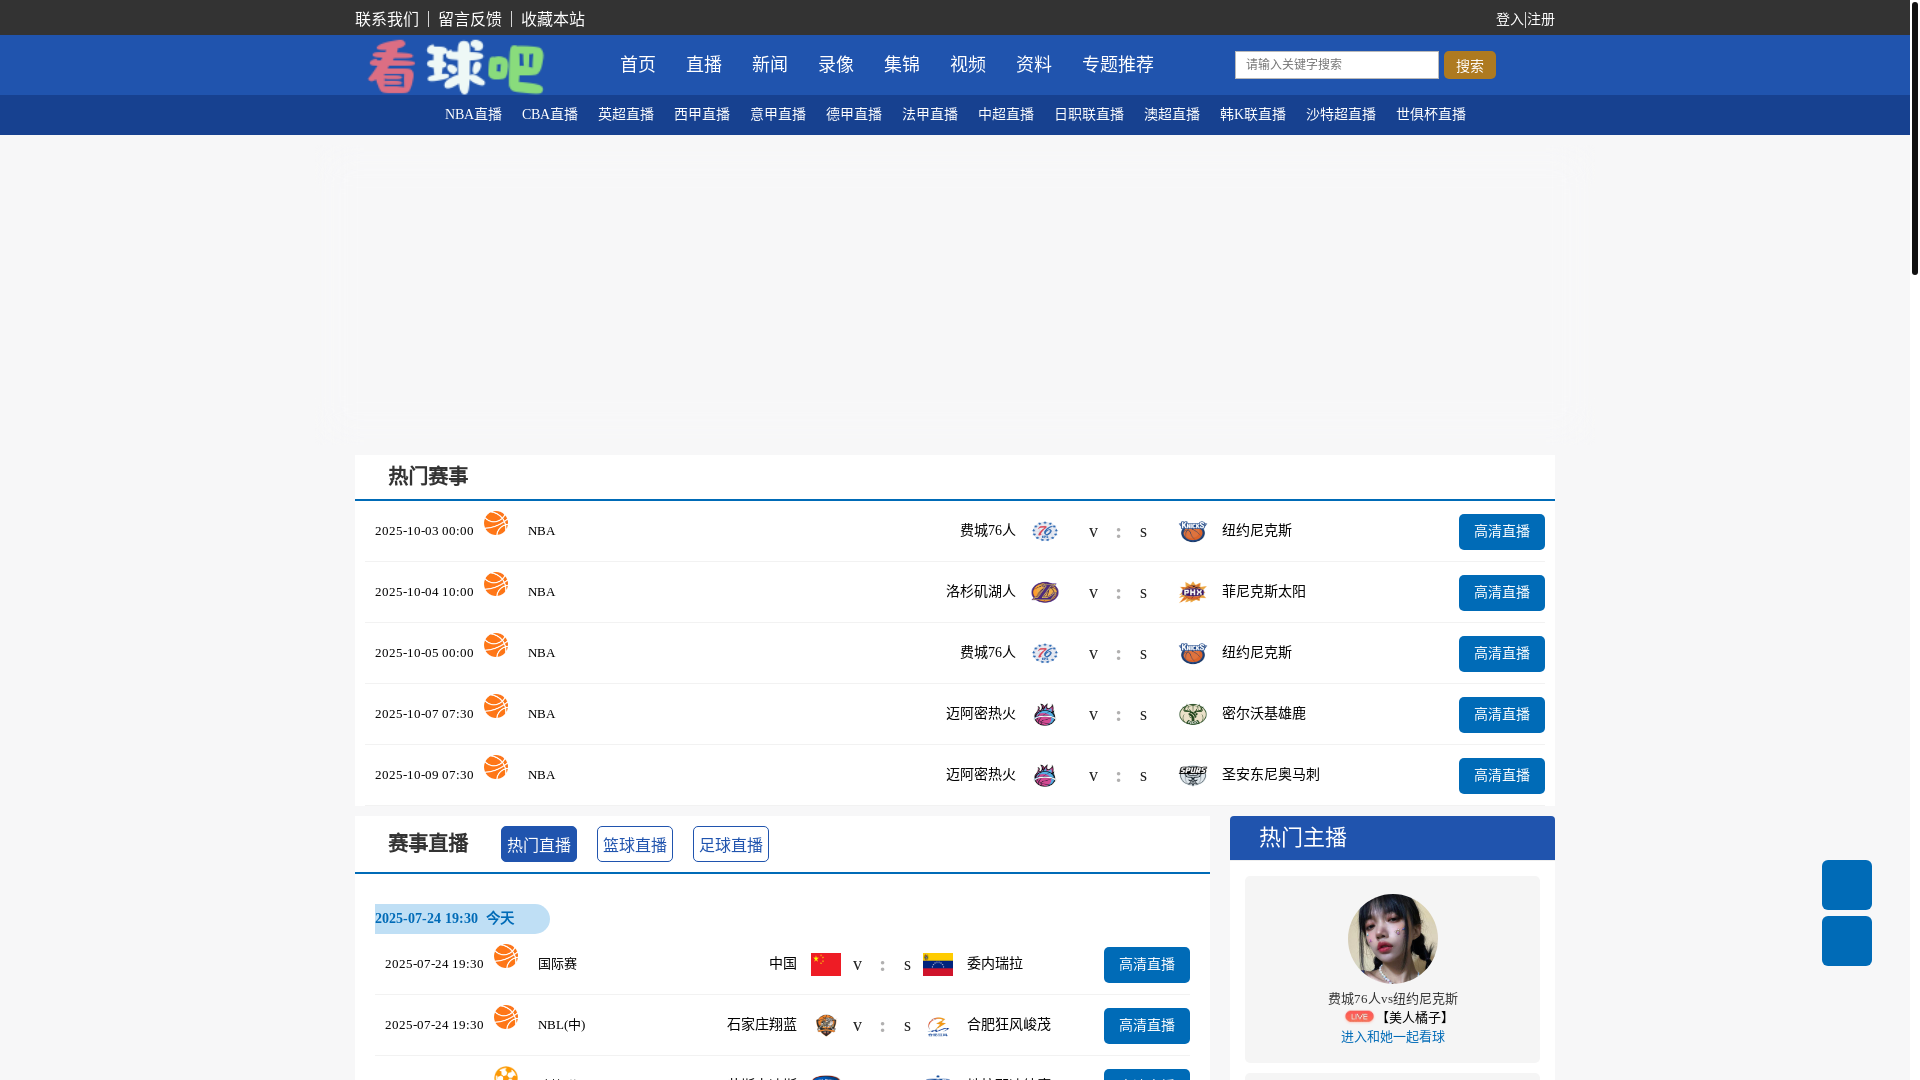Click 高清直播 for 76ers vs Knicks 10-05
The height and width of the screenshot is (1080, 1920).
[x=1502, y=654]
